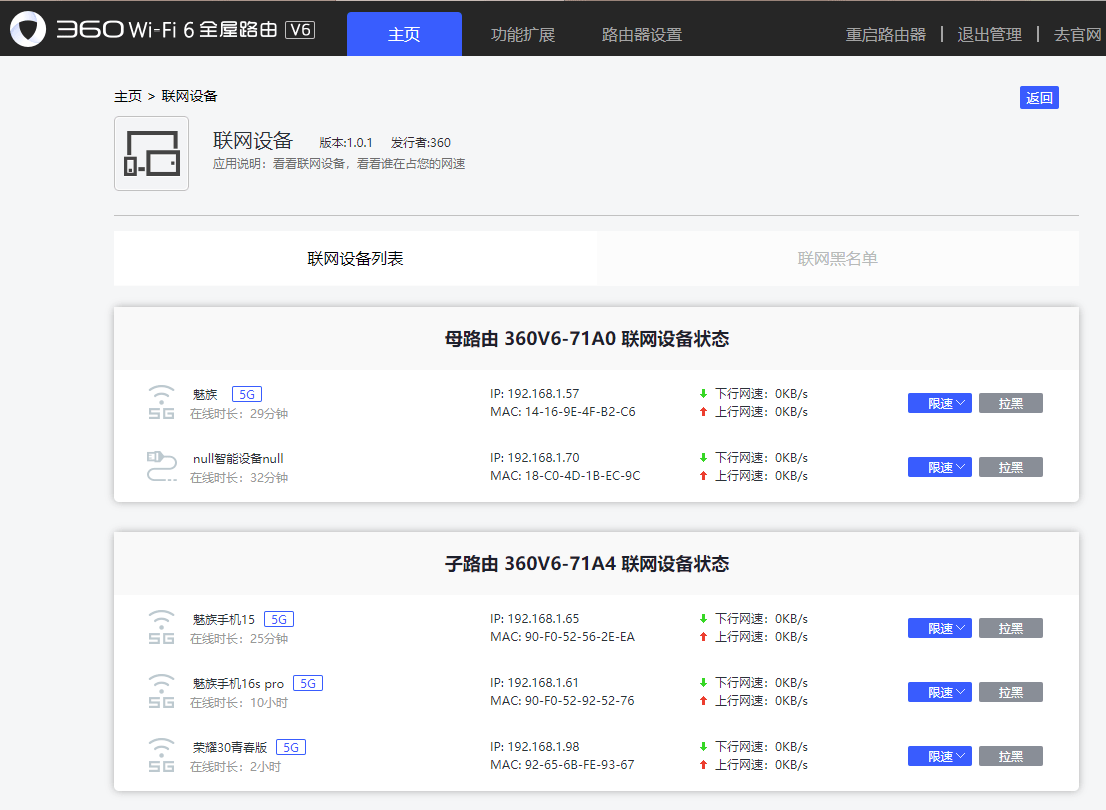Click the 母路由 360V6-71A0 section heading
The width and height of the screenshot is (1106, 810).
pos(587,339)
